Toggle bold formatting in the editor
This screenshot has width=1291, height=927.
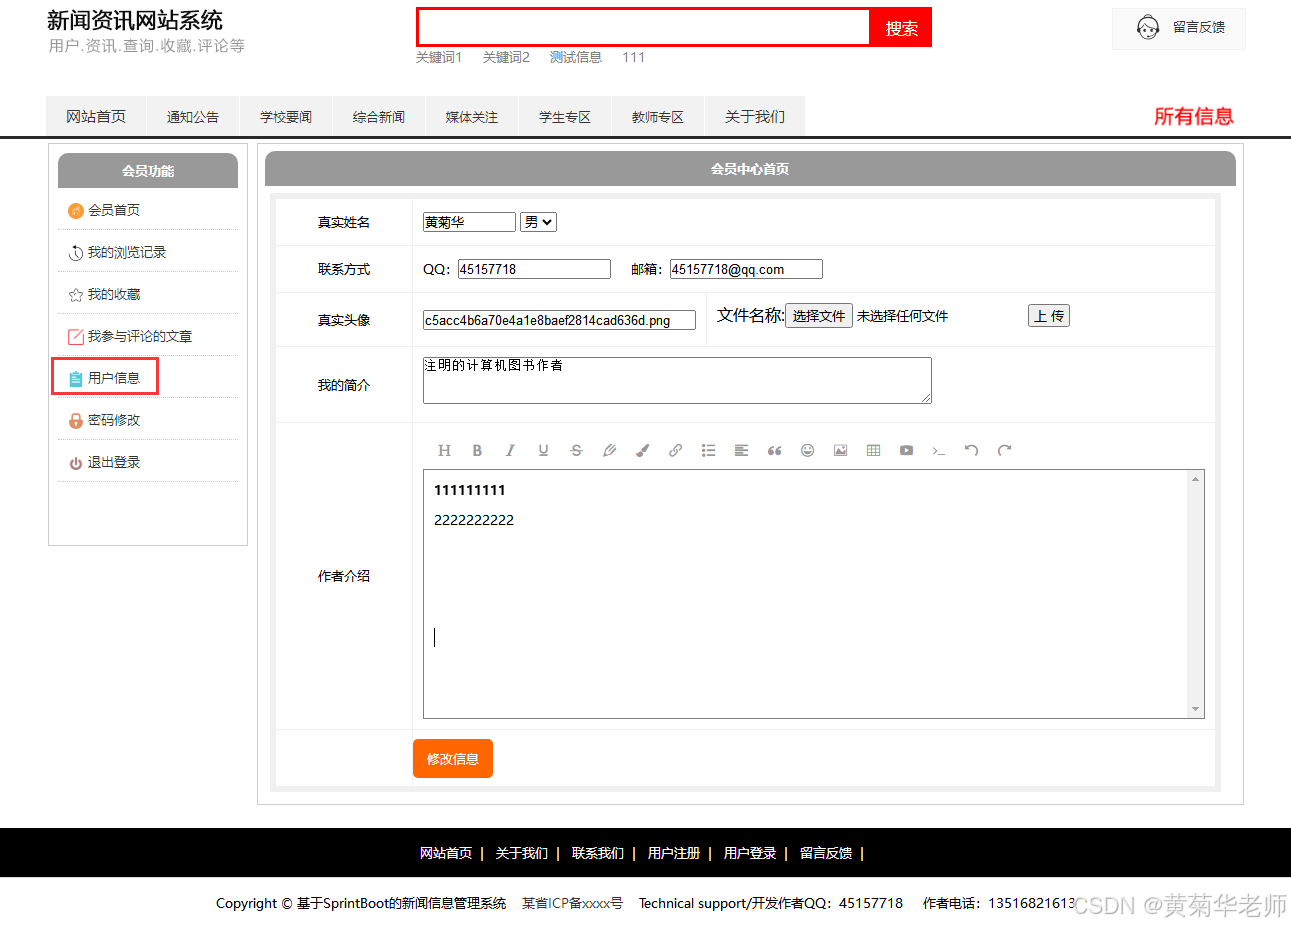tap(477, 450)
